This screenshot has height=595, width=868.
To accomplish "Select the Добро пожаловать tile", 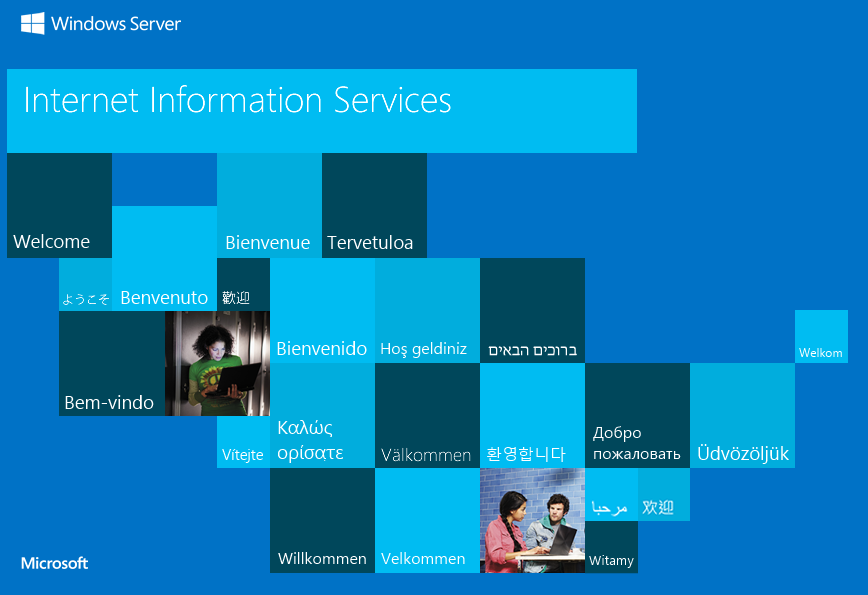I will pyautogui.click(x=637, y=416).
